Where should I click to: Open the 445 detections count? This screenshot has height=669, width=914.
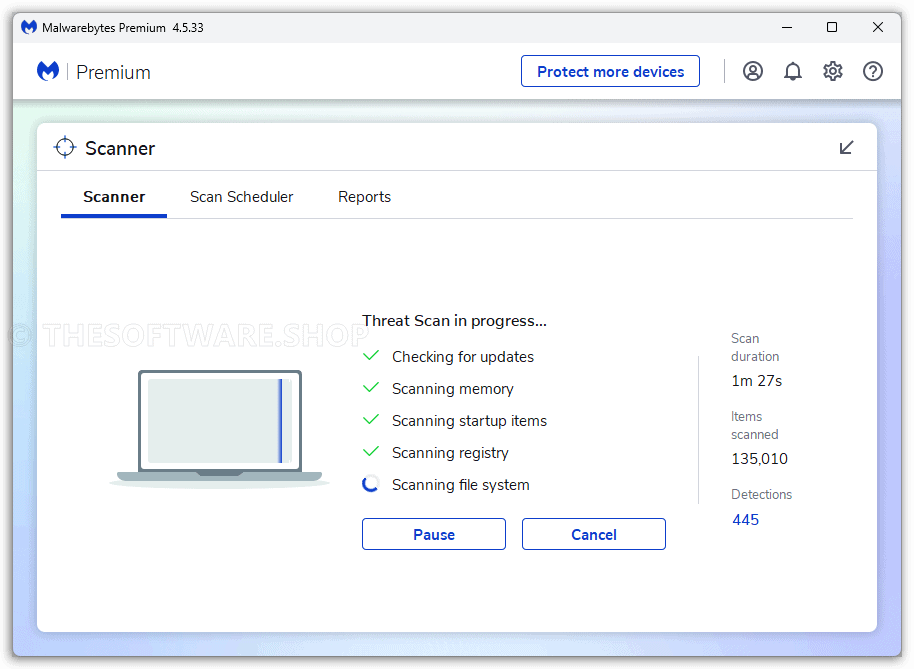[x=746, y=520]
